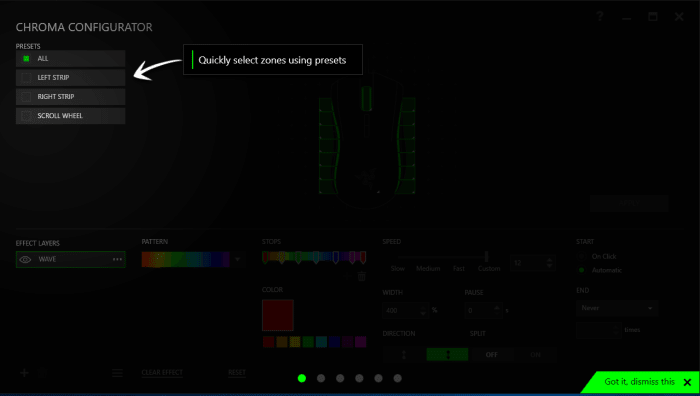Toggle WAVE layer visibility eye icon
This screenshot has width=700, height=396.
pyautogui.click(x=25, y=259)
